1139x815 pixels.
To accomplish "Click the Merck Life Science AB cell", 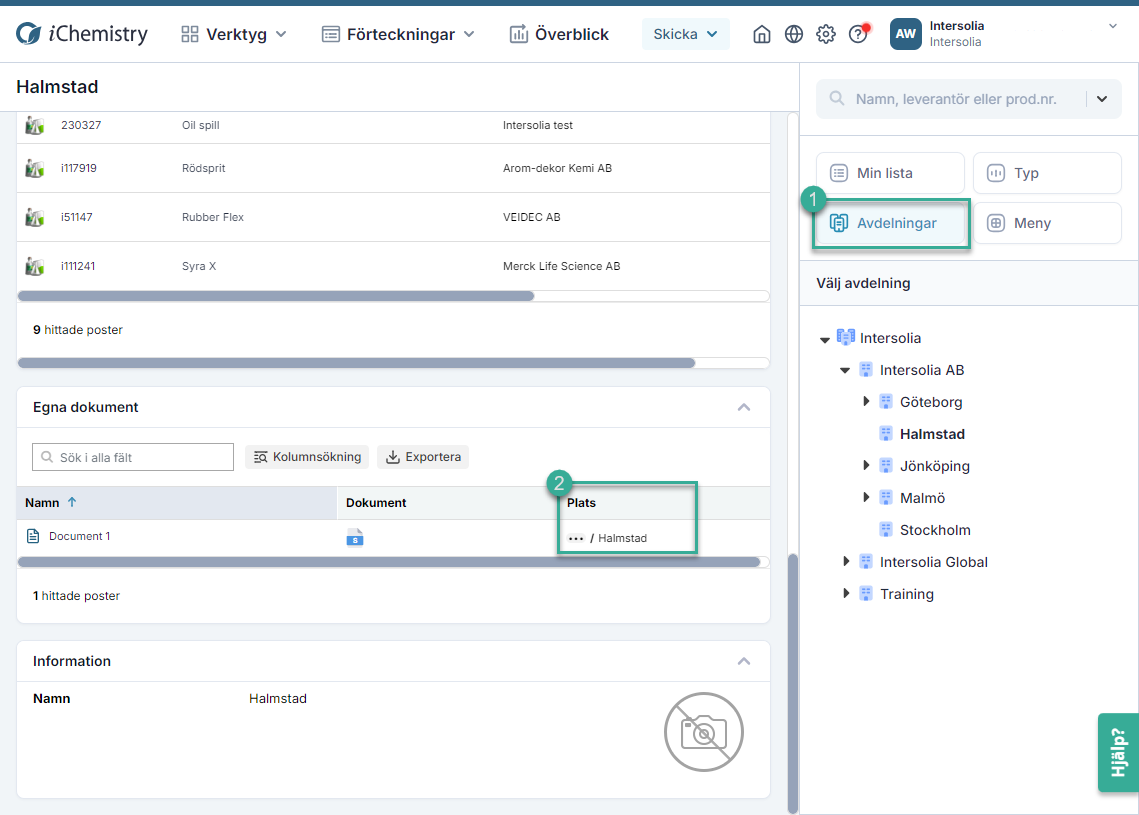I will tap(562, 267).
